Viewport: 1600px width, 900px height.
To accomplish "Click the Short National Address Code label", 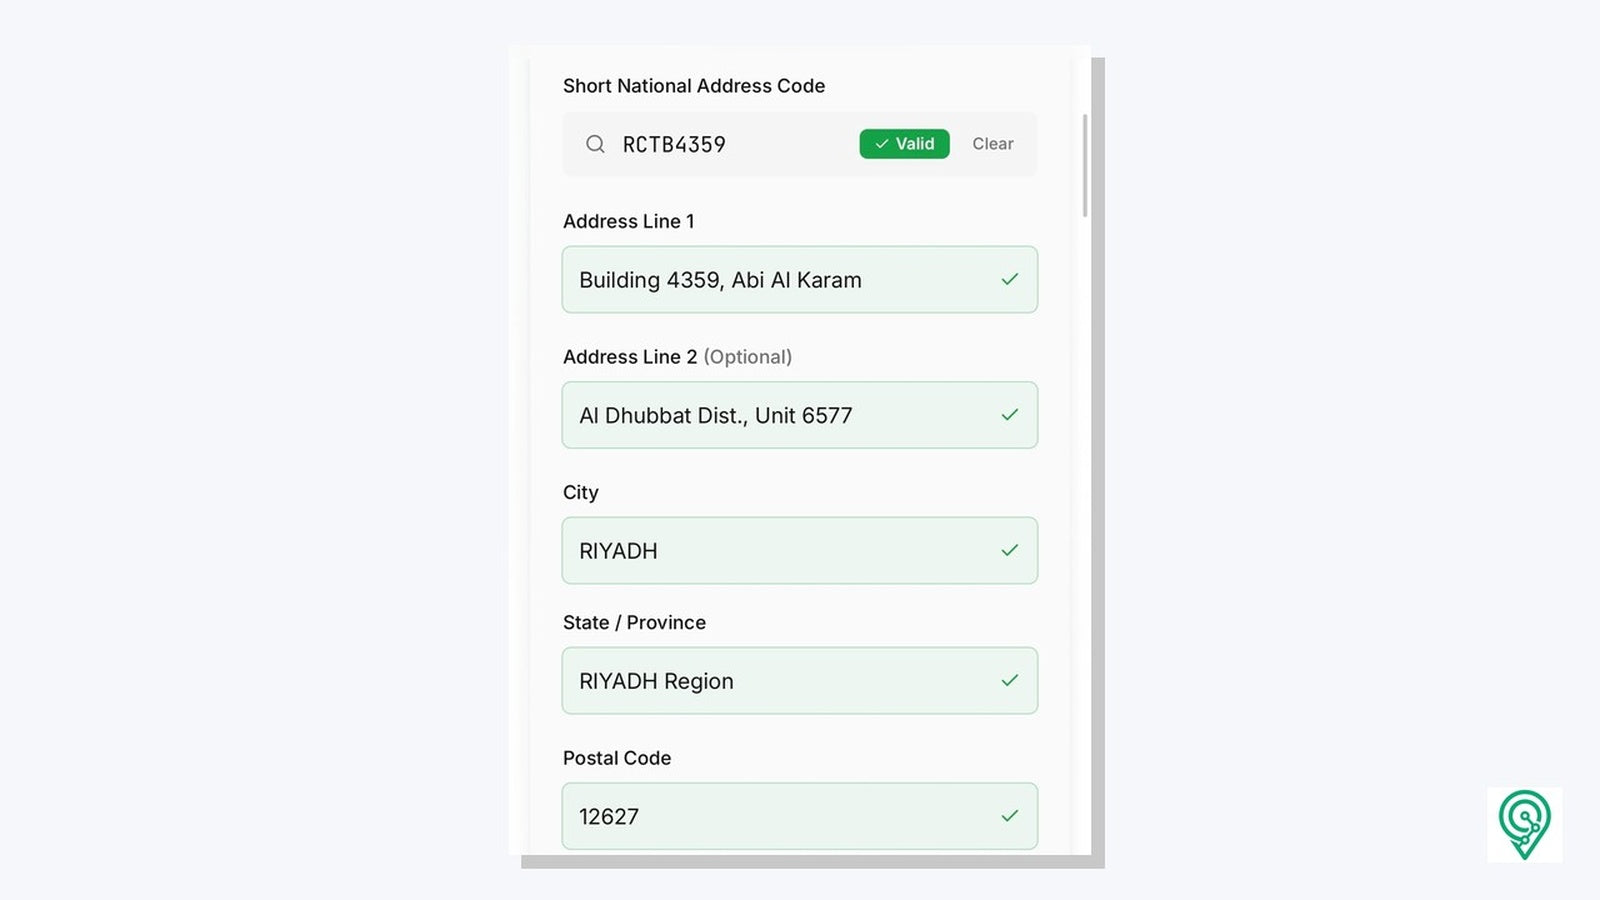I will [694, 86].
